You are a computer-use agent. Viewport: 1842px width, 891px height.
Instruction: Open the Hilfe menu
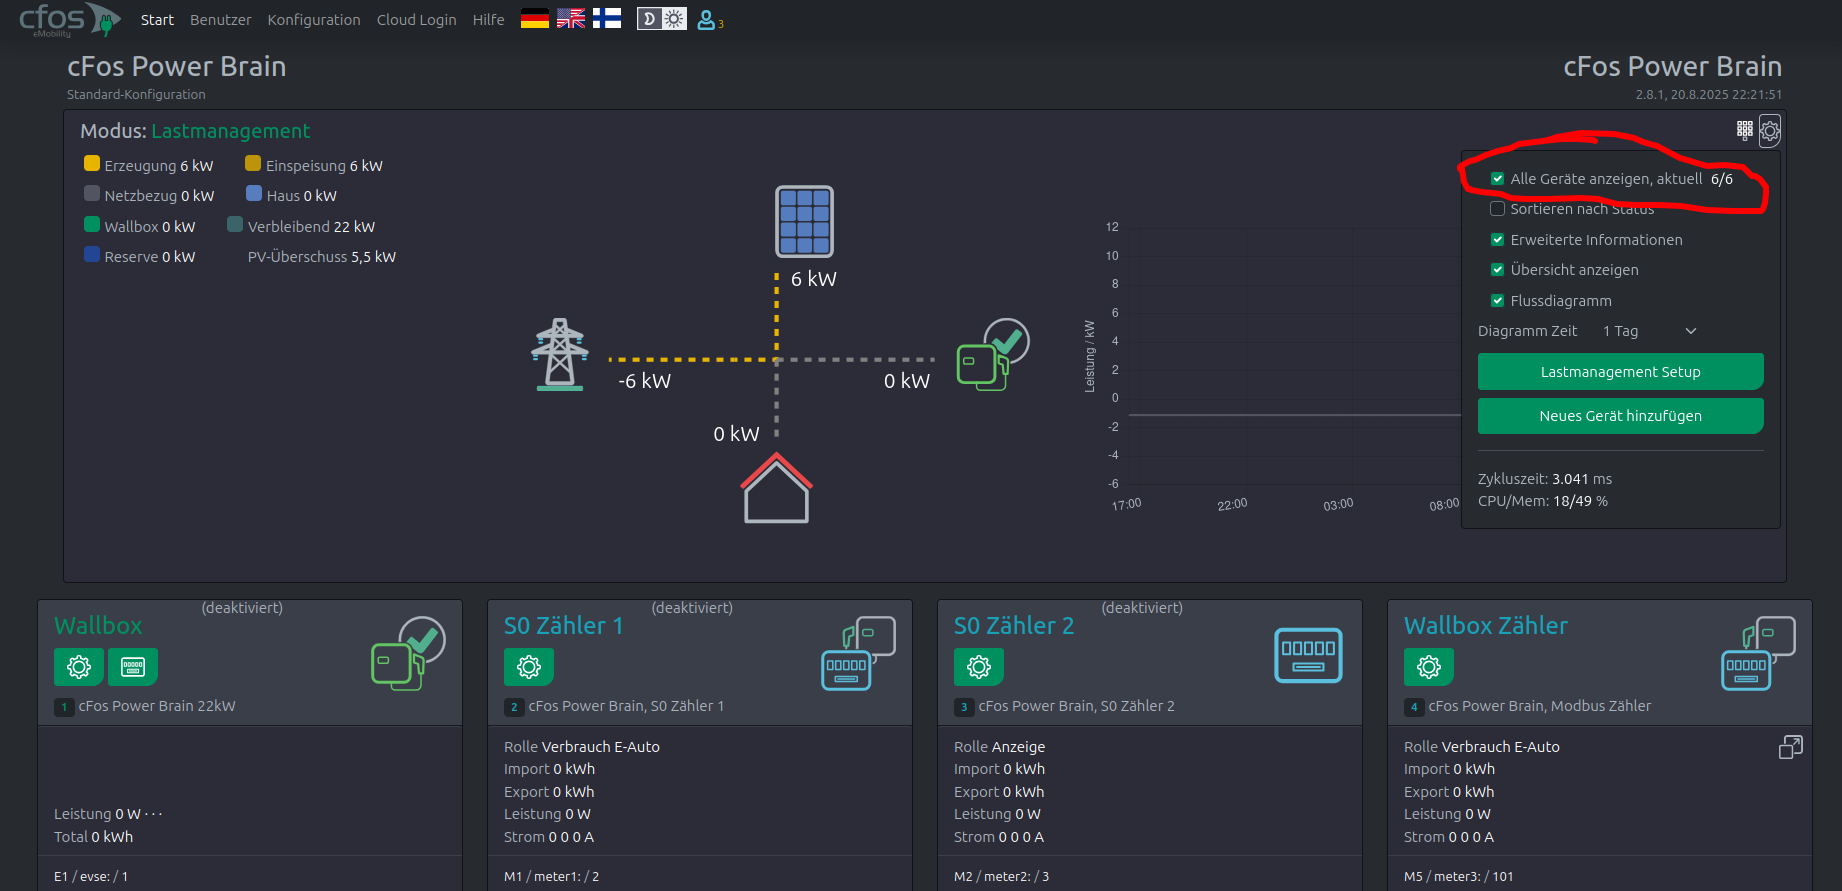point(488,20)
